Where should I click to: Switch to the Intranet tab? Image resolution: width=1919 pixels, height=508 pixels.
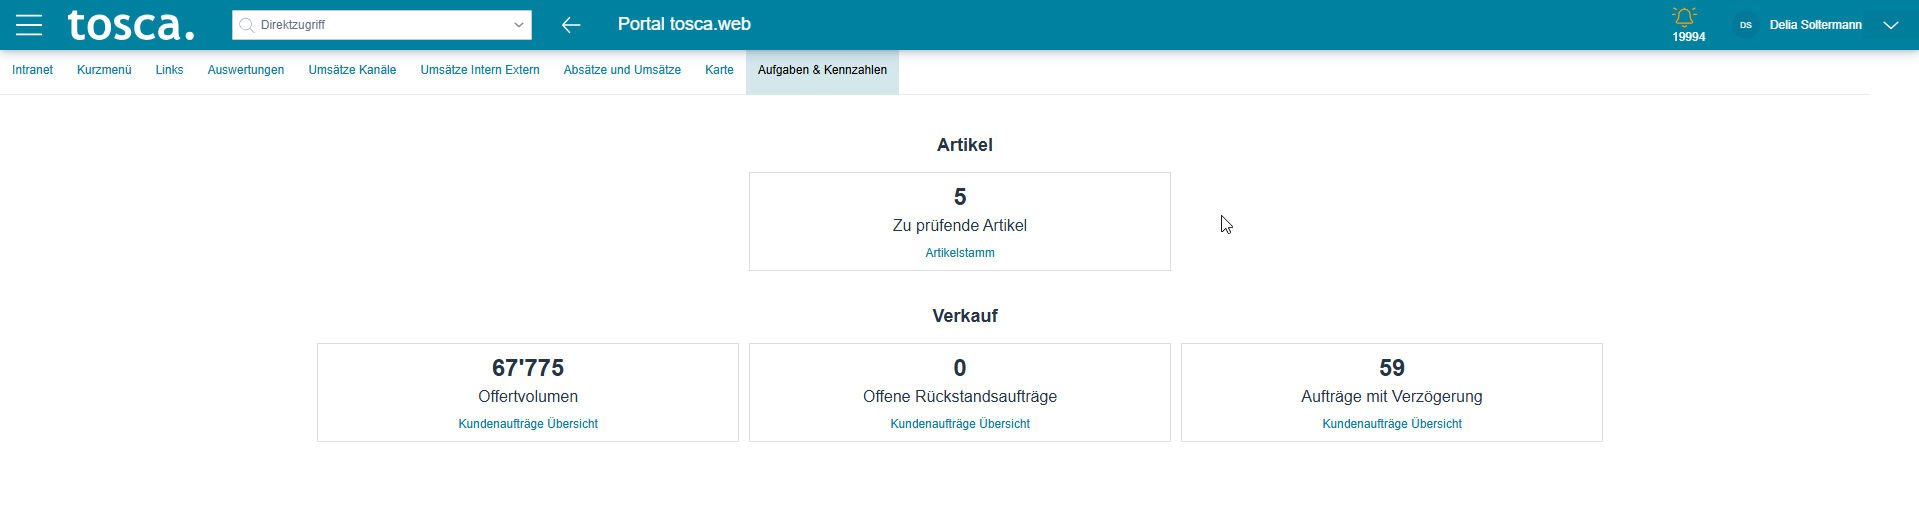coord(32,70)
